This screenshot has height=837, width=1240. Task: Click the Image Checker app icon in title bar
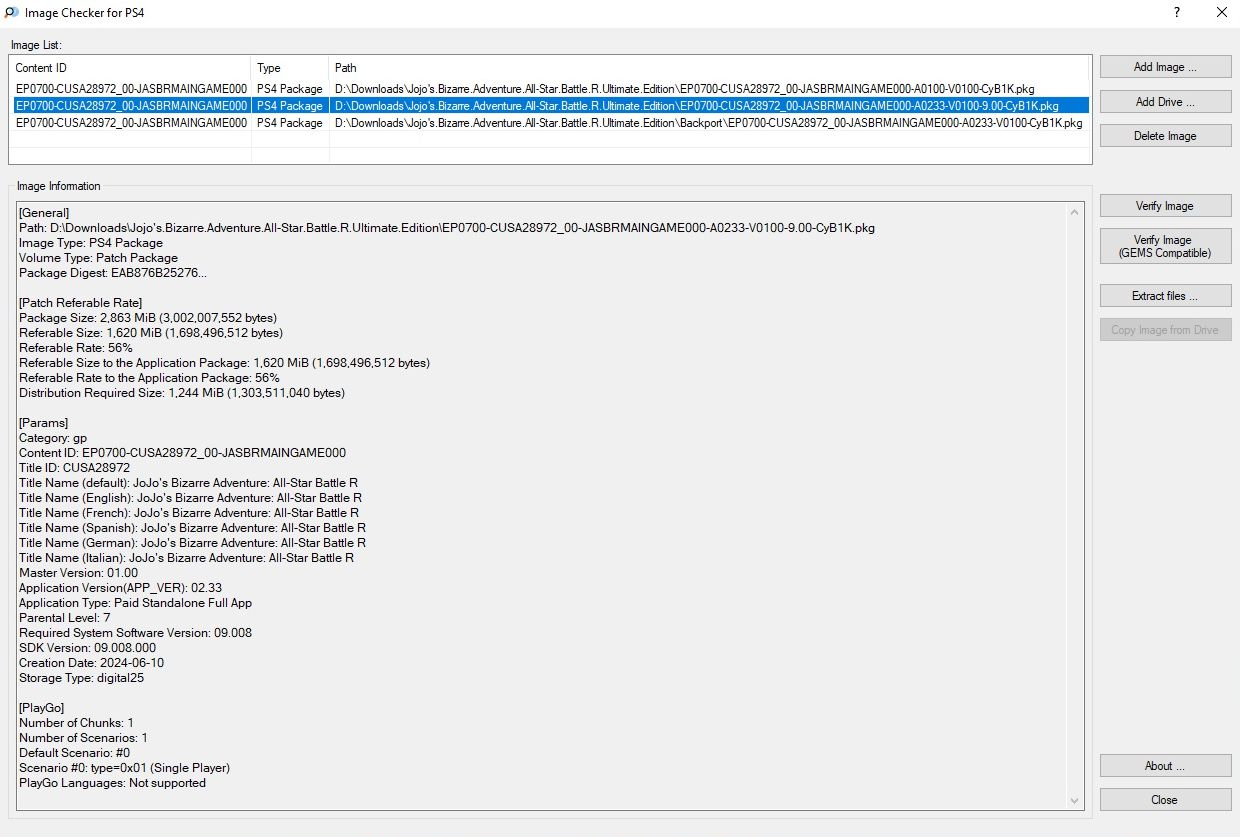pyautogui.click(x=11, y=13)
